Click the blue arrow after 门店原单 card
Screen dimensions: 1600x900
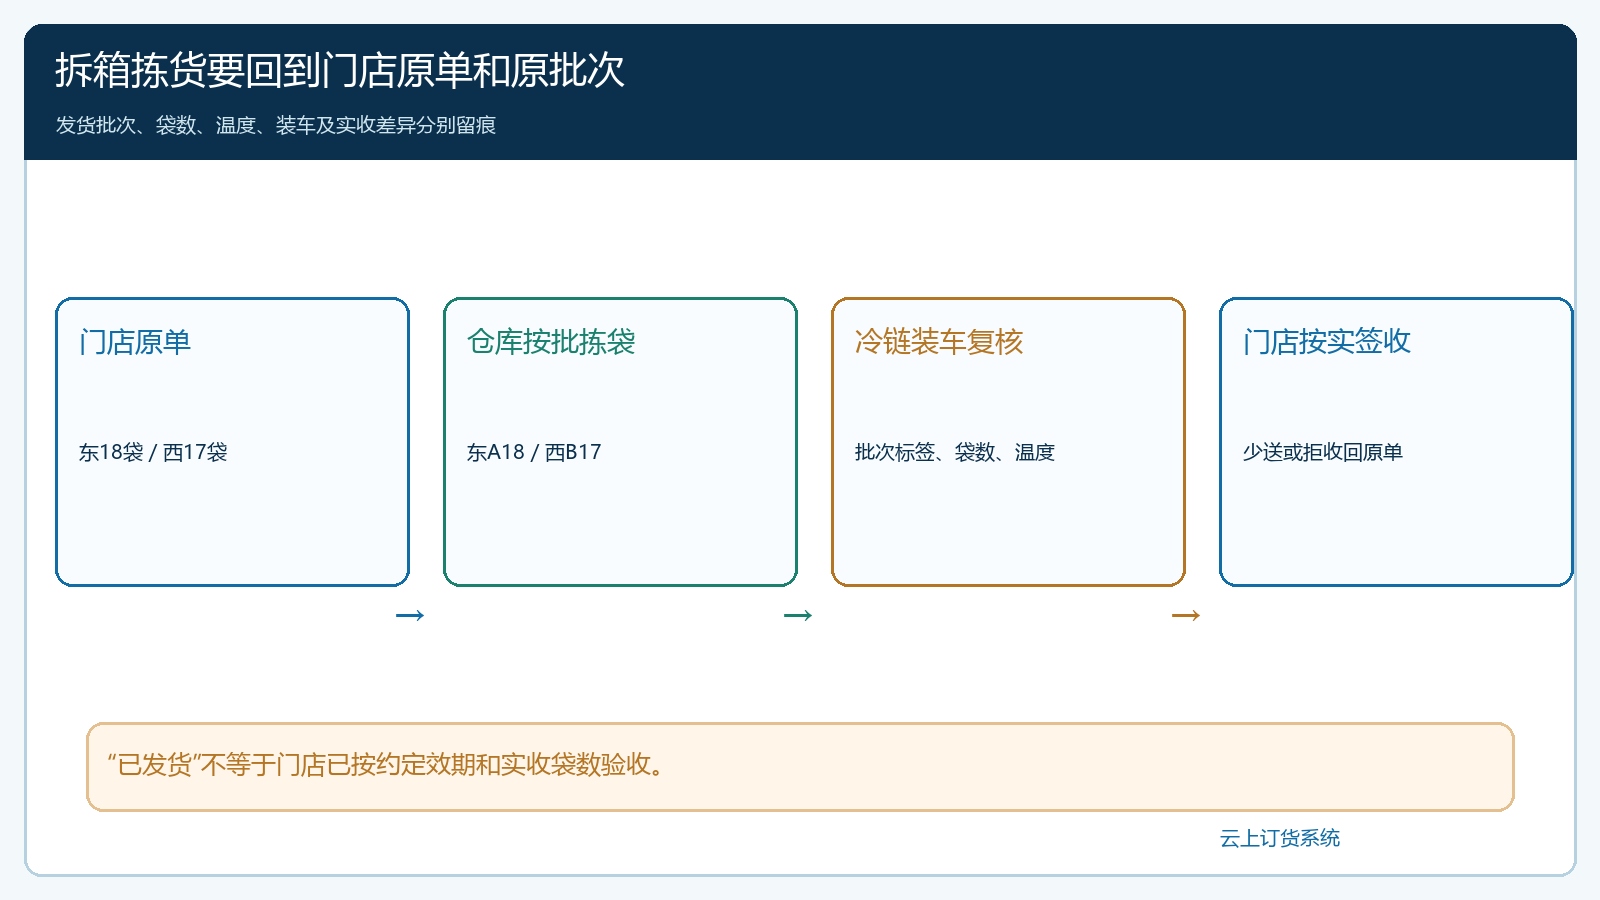tap(410, 615)
